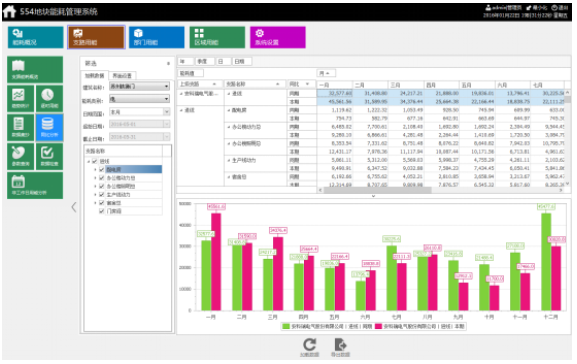
Task: Open the 本月 date range dropdown
Action: click(139, 112)
